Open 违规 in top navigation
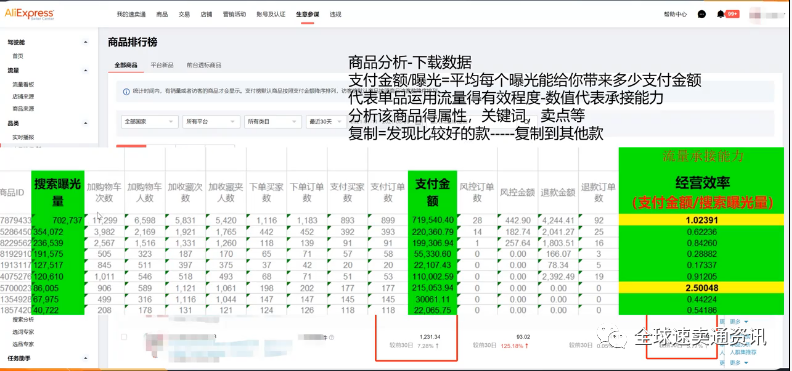This screenshot has width=792, height=371. 335,15
